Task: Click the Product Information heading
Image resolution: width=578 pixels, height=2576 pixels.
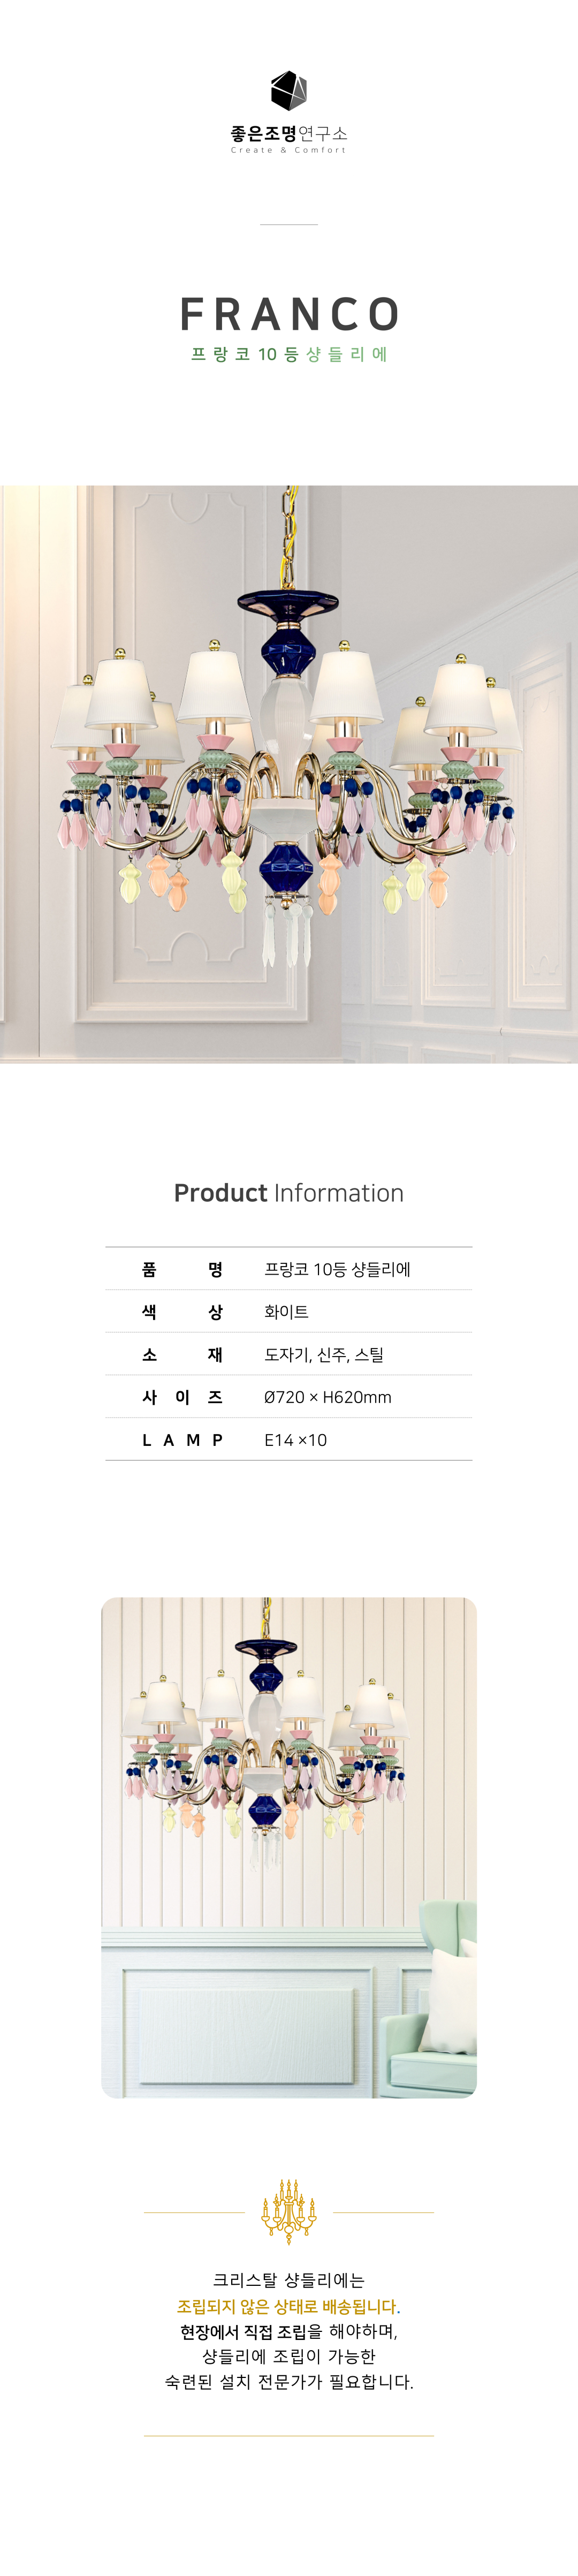Action: 289,1193
